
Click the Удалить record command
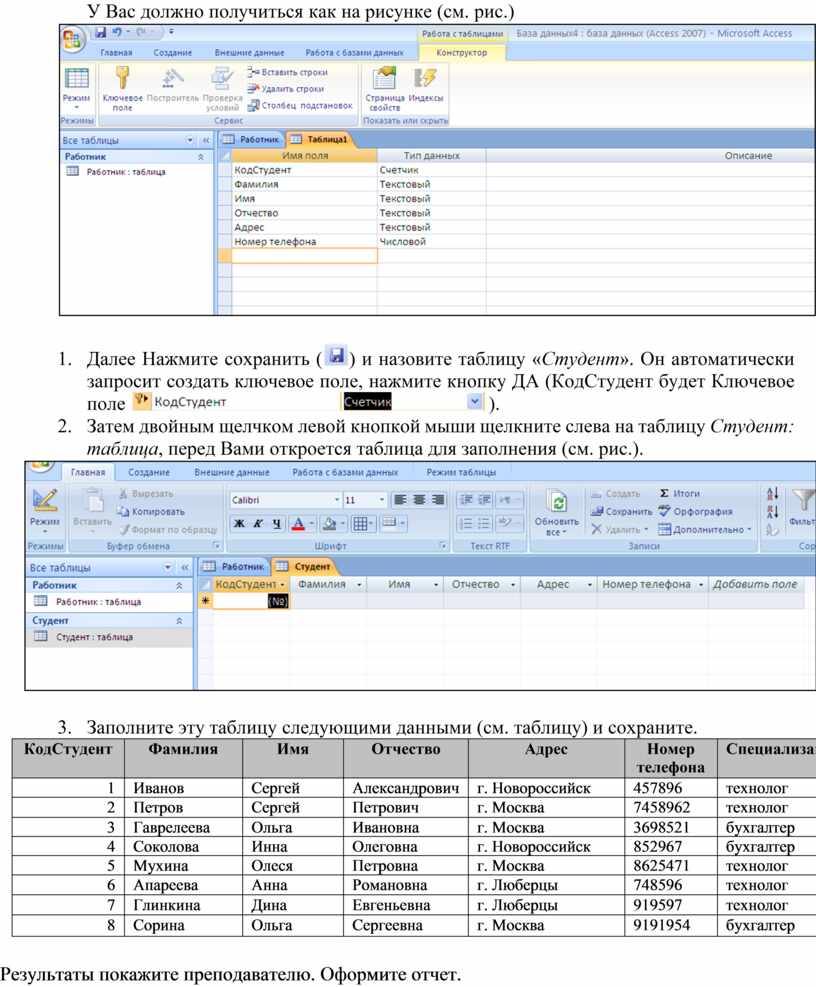tap(620, 530)
